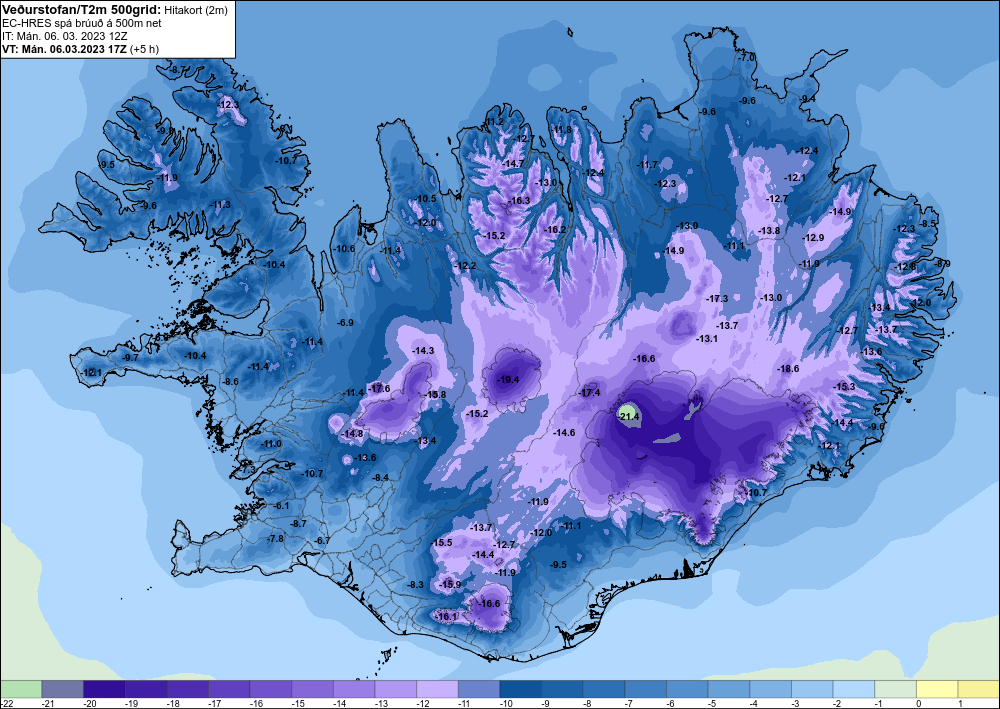Click the -15.8 temperature label
1000x709 pixels.
436,395
